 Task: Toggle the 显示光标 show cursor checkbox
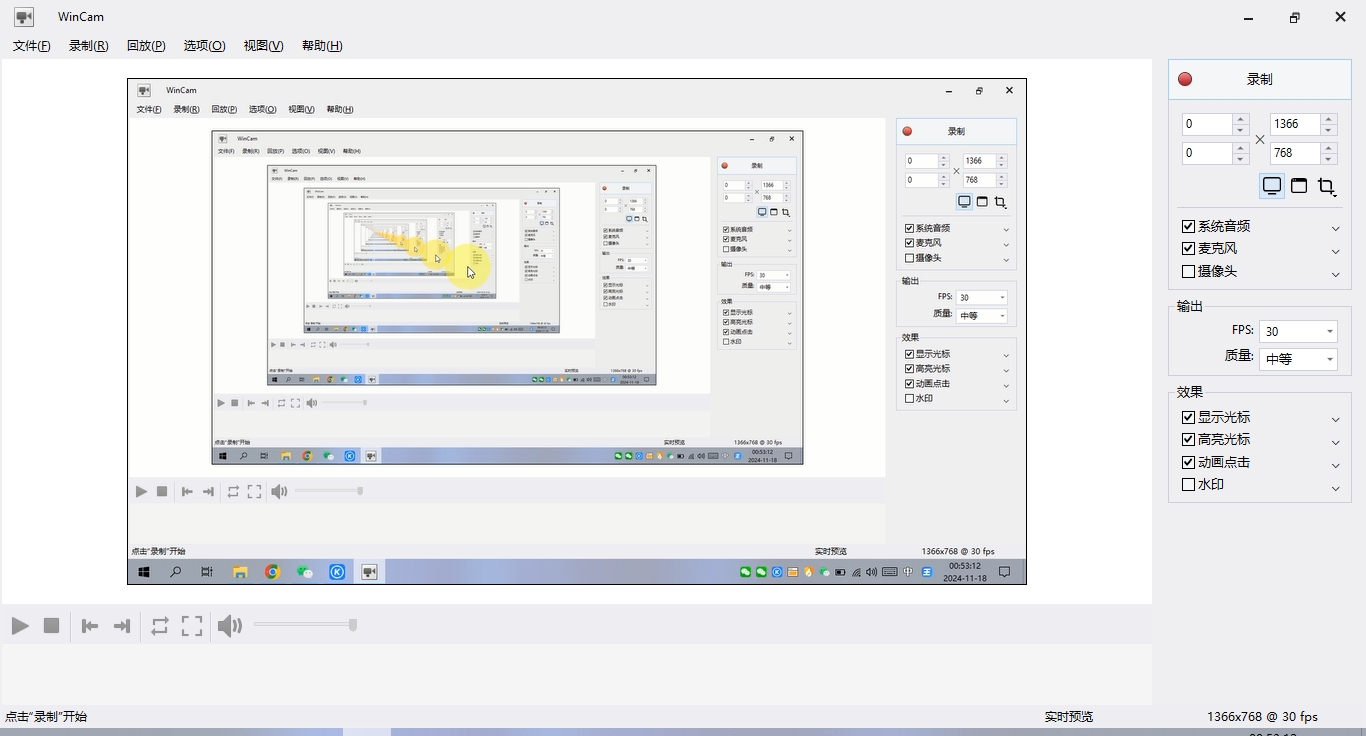1189,417
